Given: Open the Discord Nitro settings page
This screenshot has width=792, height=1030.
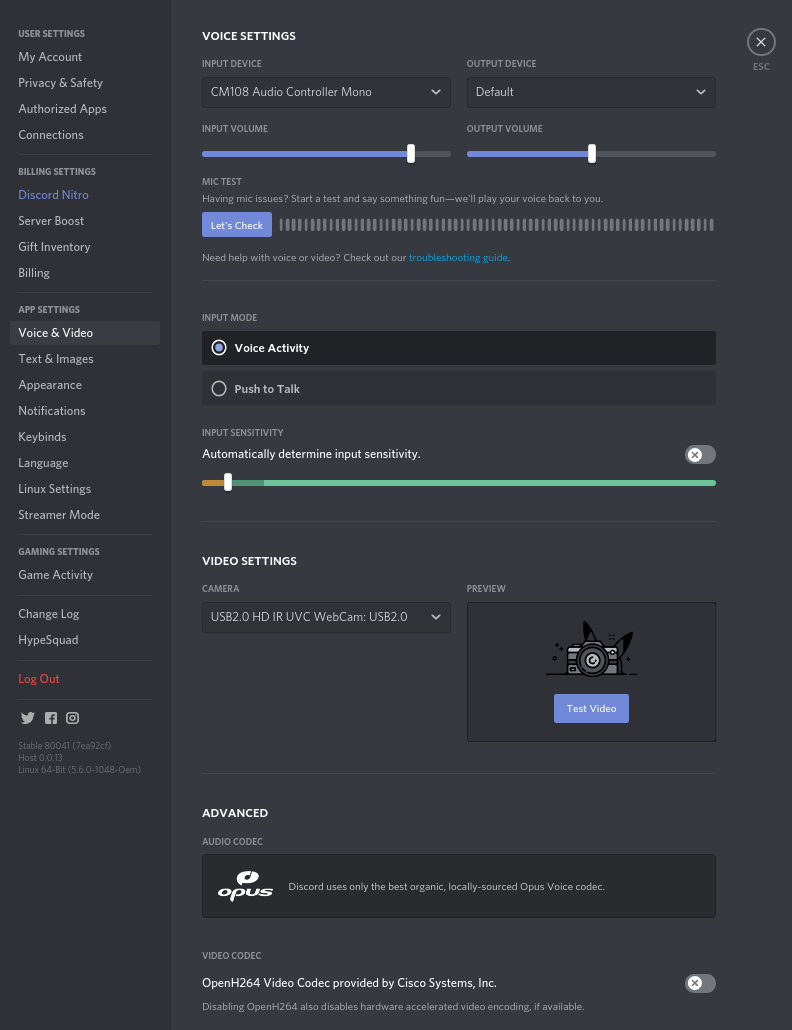Looking at the screenshot, I should tap(53, 195).
